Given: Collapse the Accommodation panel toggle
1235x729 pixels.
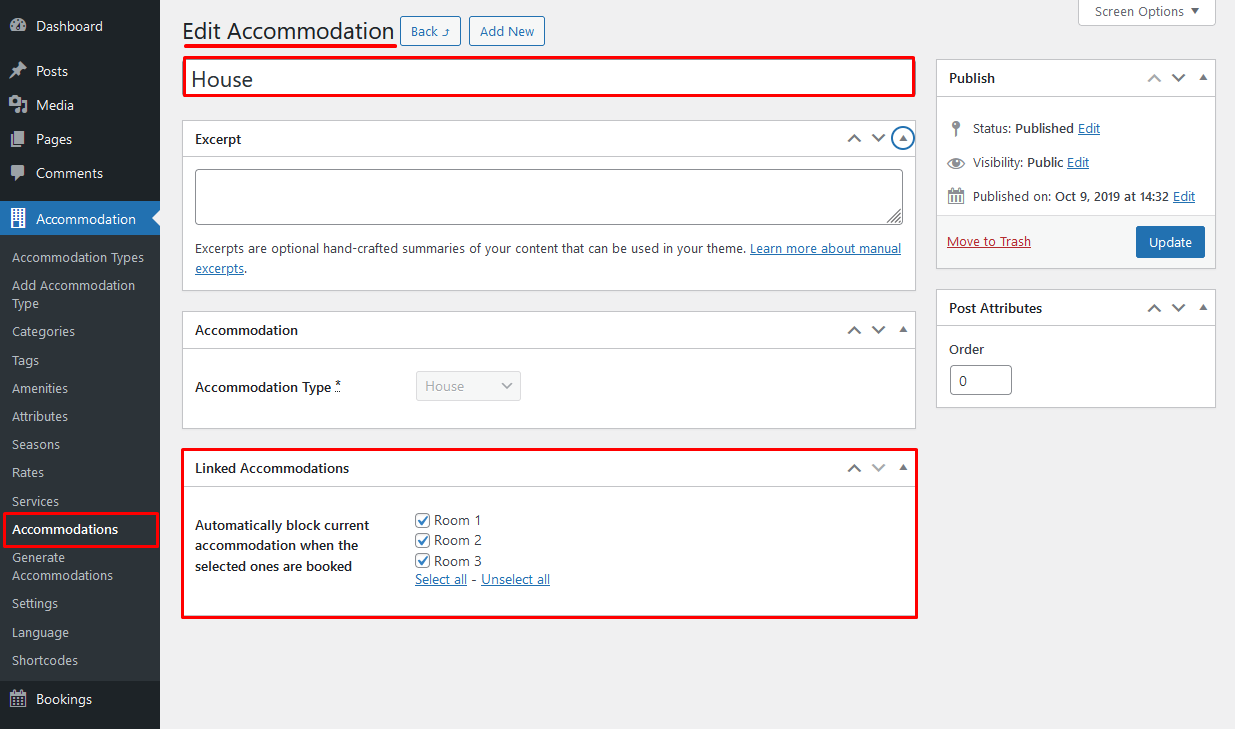Looking at the screenshot, I should click(x=903, y=329).
